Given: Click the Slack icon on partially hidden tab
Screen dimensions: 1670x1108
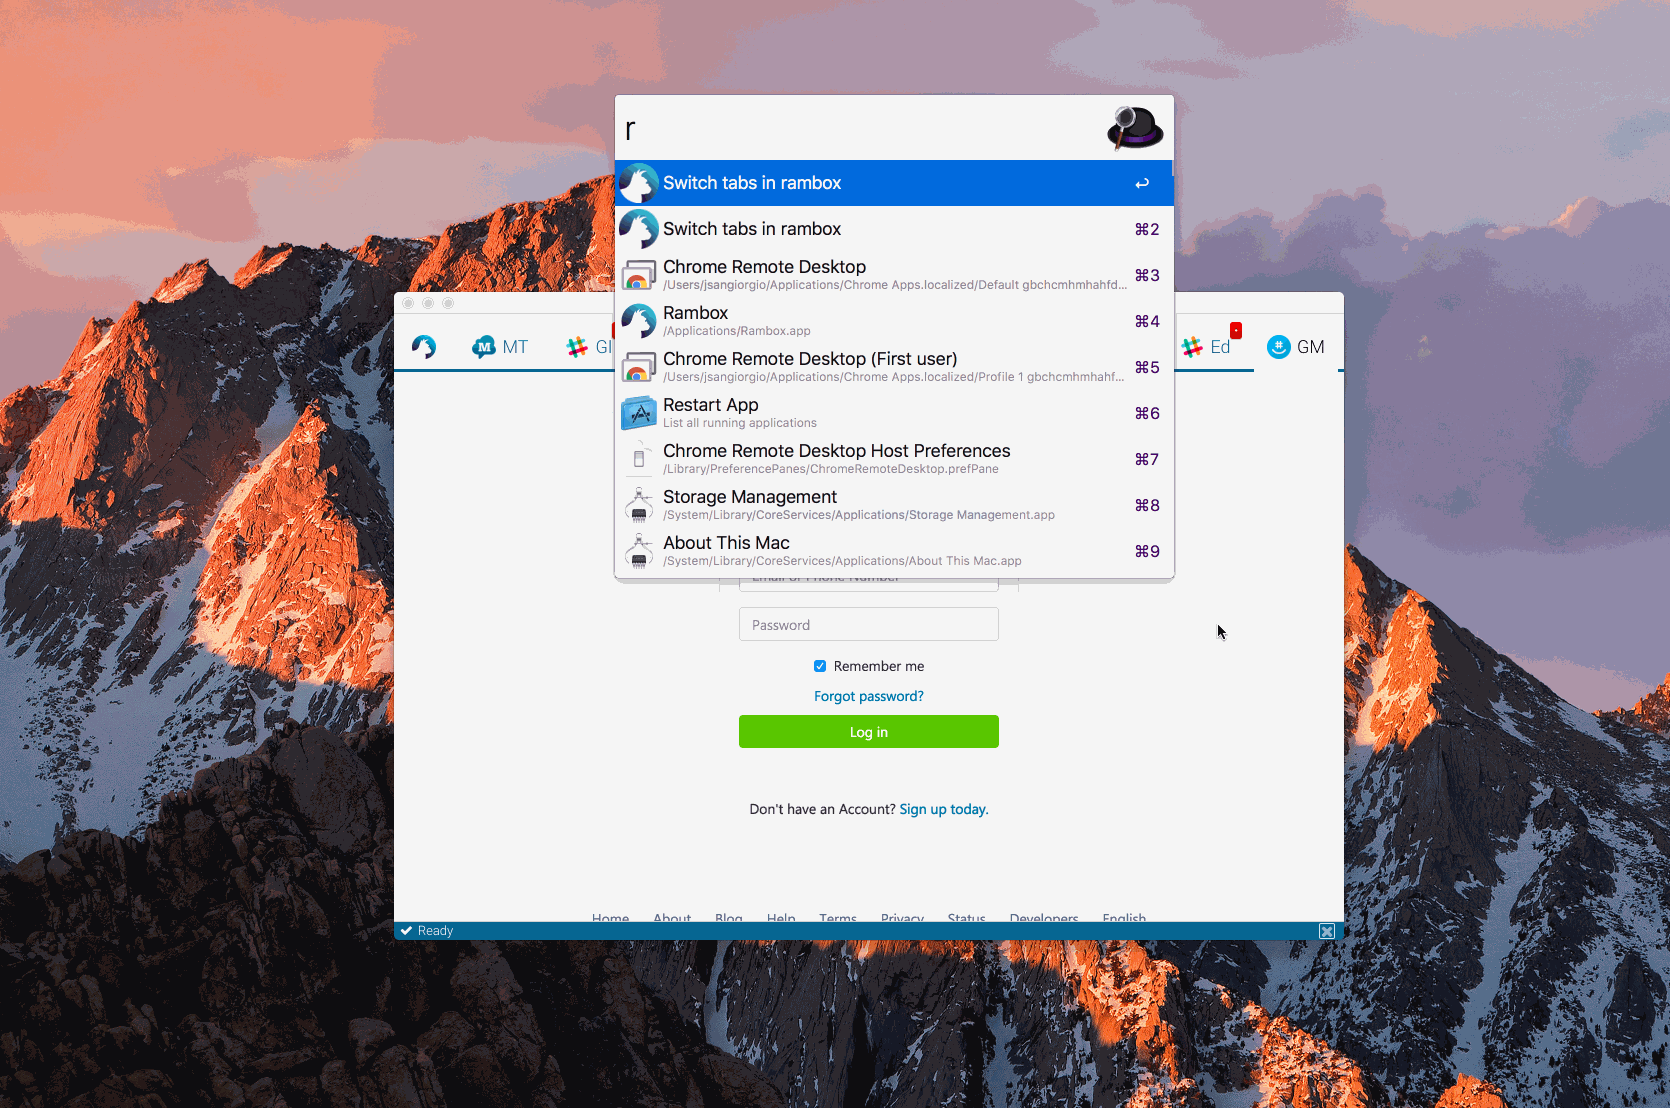Looking at the screenshot, I should [x=577, y=347].
